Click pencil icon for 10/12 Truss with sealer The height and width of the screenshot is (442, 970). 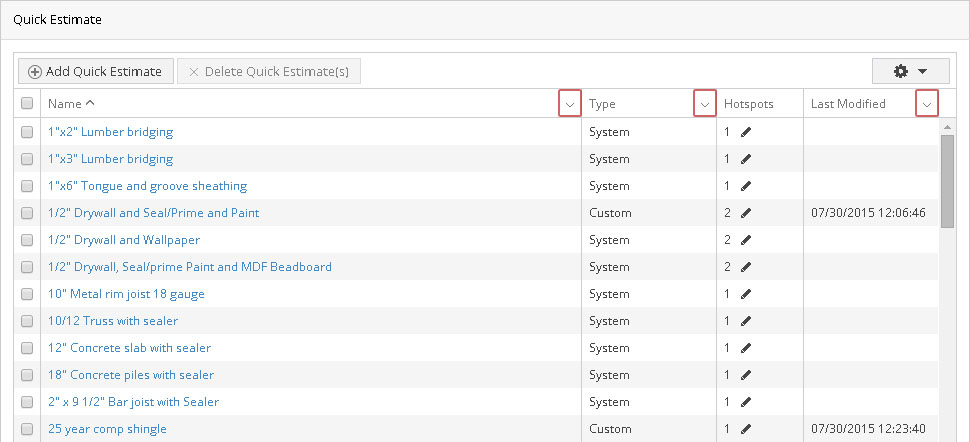click(746, 321)
